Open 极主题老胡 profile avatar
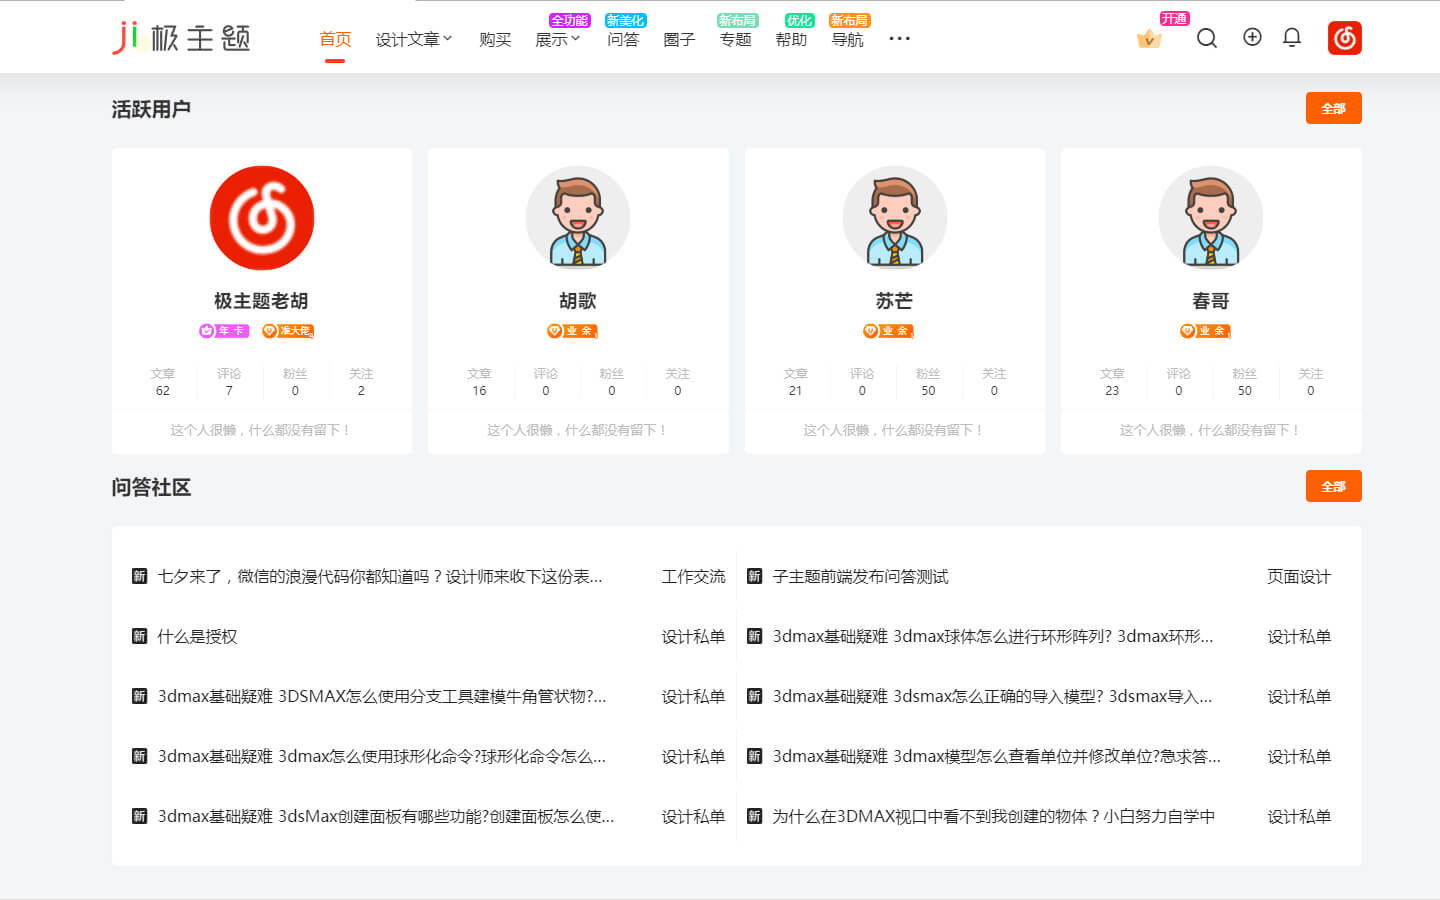Viewport: 1440px width, 900px height. point(262,218)
